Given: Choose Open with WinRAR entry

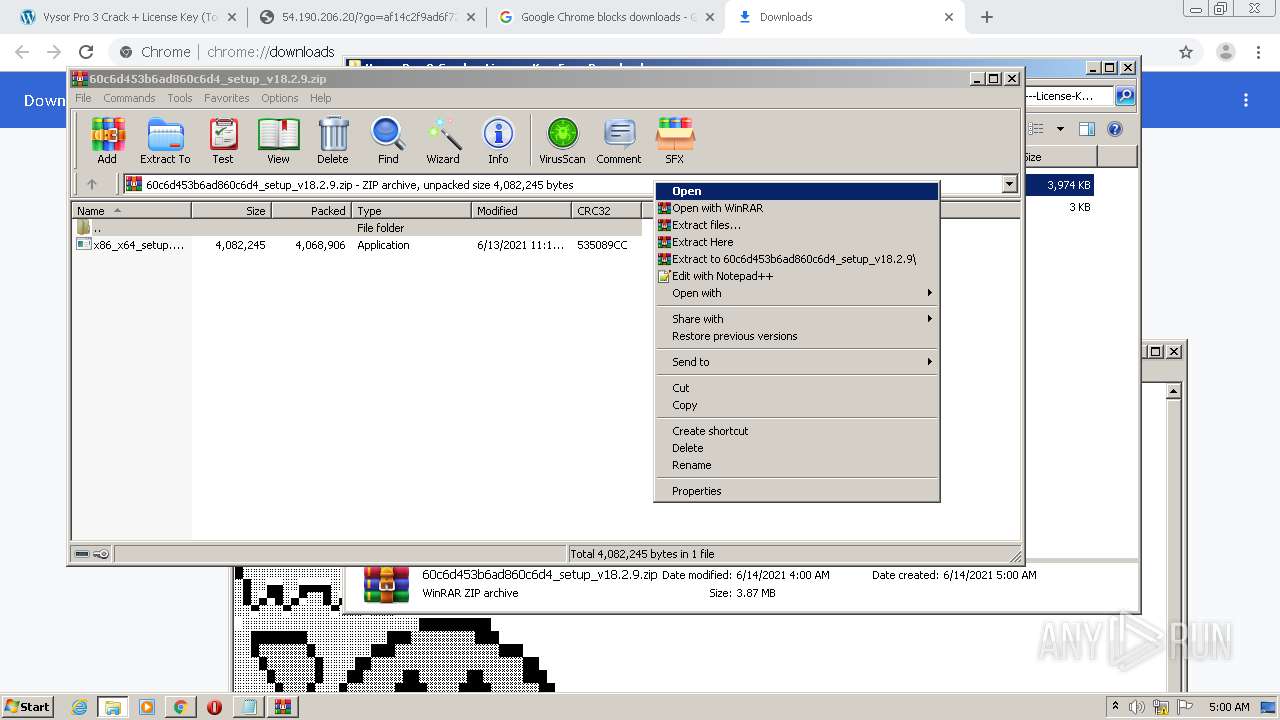Looking at the screenshot, I should click(x=797, y=208).
